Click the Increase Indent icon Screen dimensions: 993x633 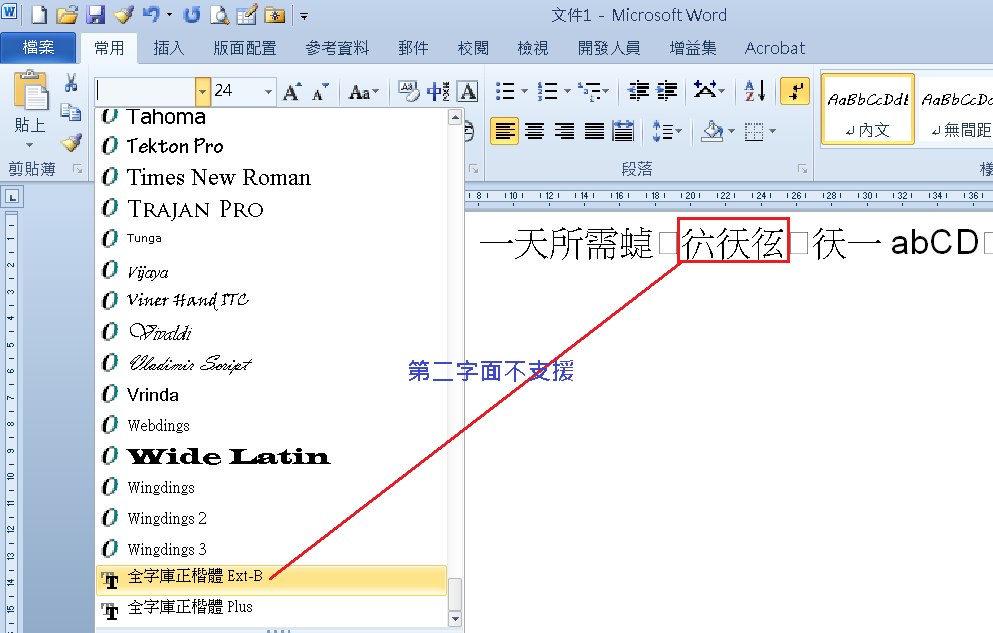coord(667,92)
